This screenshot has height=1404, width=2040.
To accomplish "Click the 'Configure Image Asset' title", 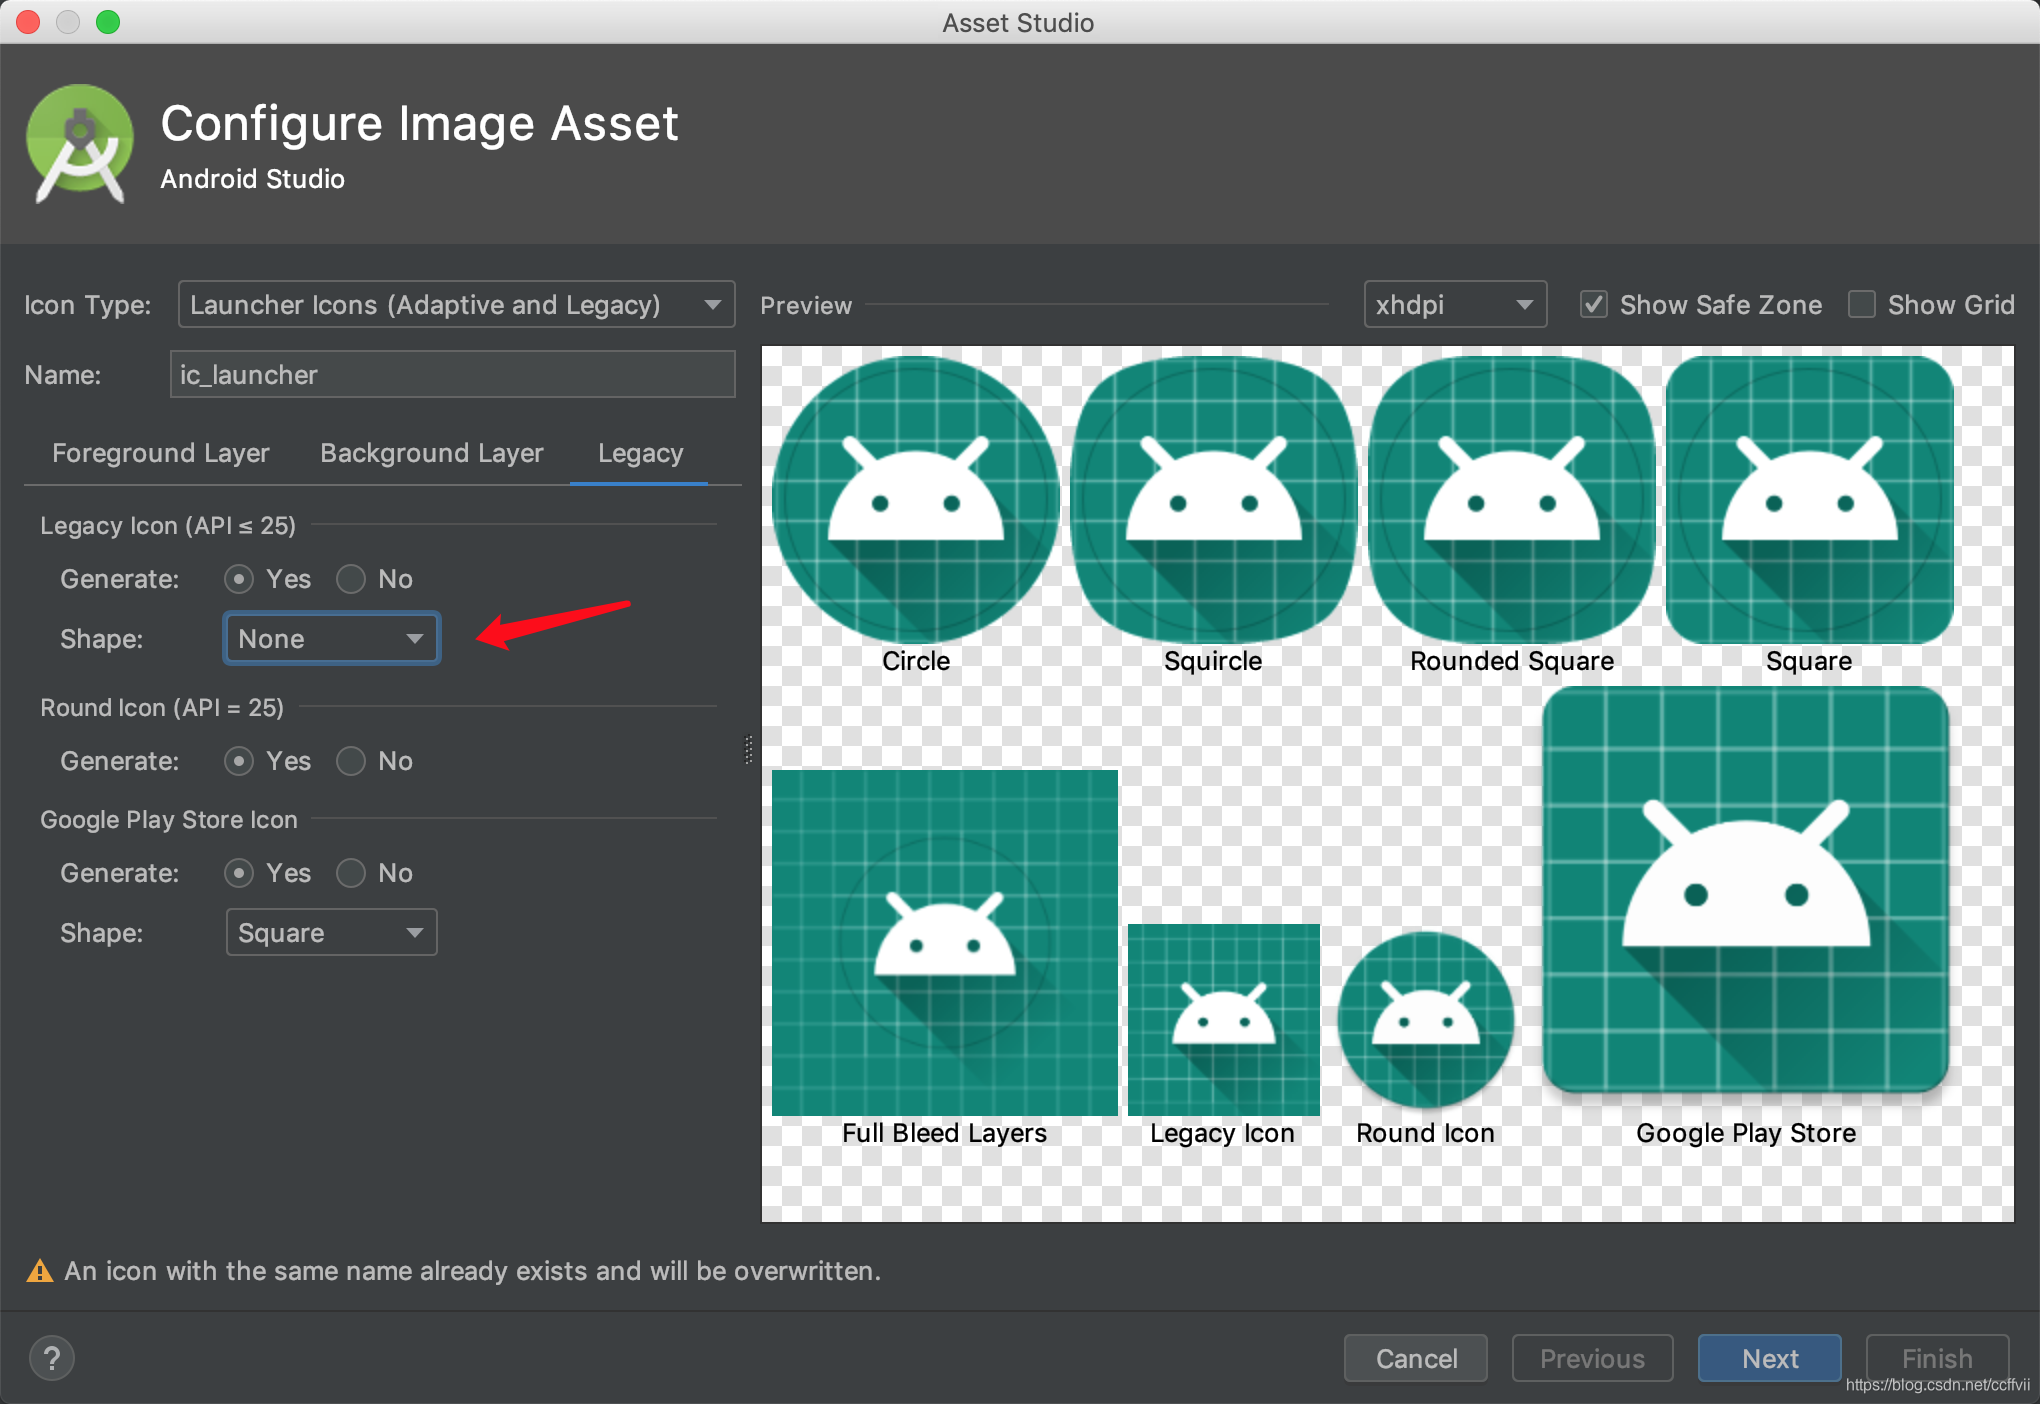I will (420, 124).
